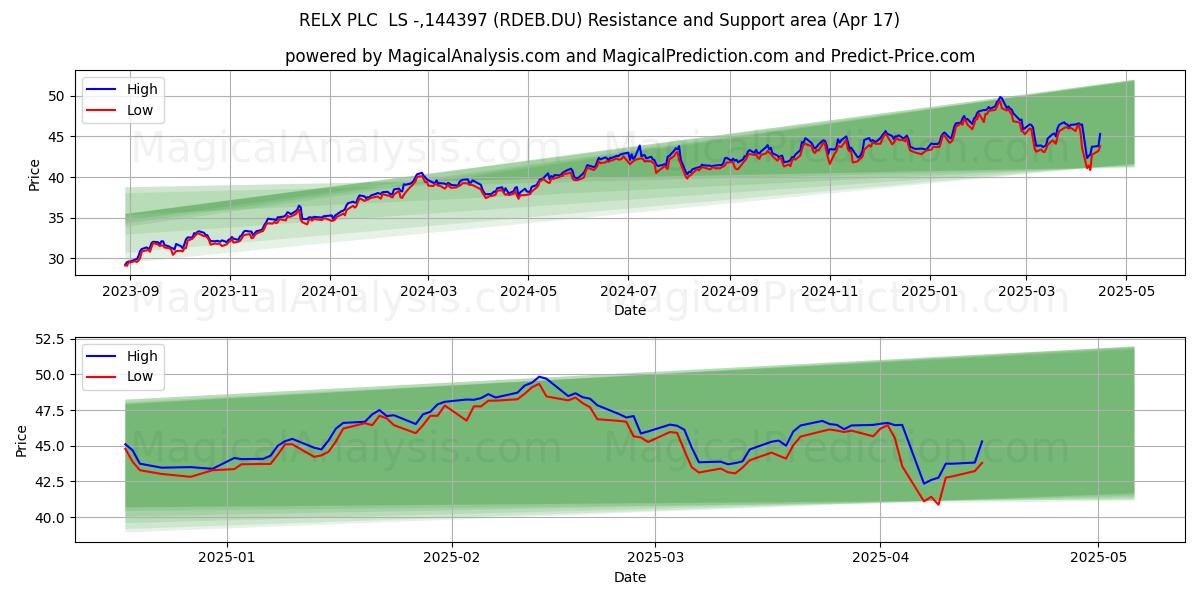Viewport: 1200px width, 600px height.
Task: Click the 2025-03 tick label in bottom chart
Action: 655,558
